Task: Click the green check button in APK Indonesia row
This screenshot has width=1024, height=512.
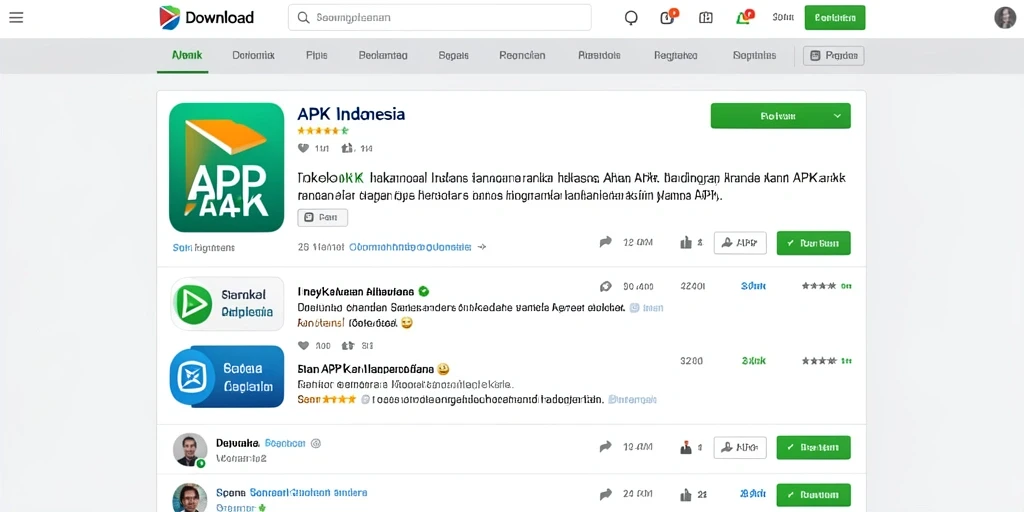Action: [814, 243]
